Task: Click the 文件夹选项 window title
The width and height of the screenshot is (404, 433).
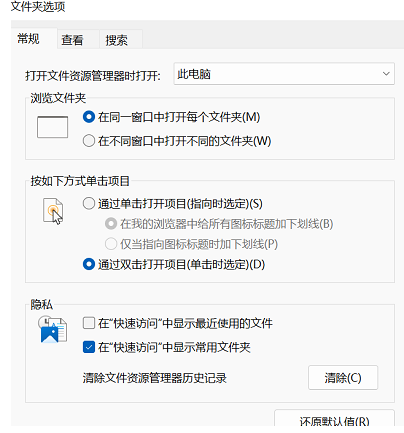Action: pyautogui.click(x=38, y=7)
